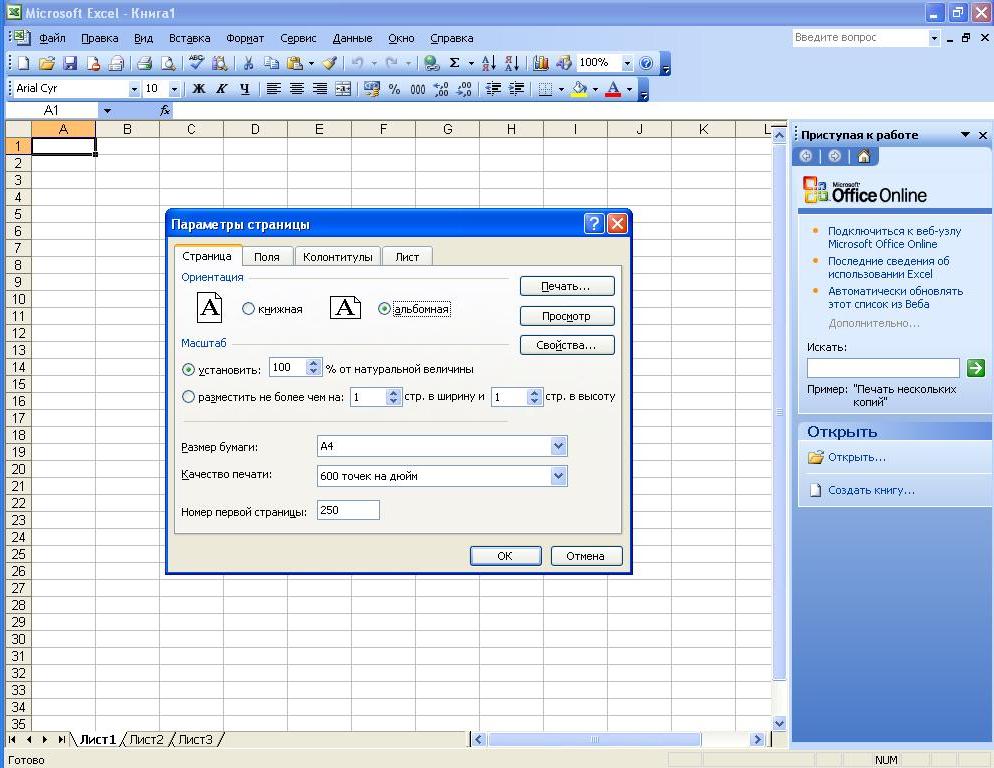Click the Fill Color paint bucket swatch
The width and height of the screenshot is (994, 768).
tap(578, 89)
